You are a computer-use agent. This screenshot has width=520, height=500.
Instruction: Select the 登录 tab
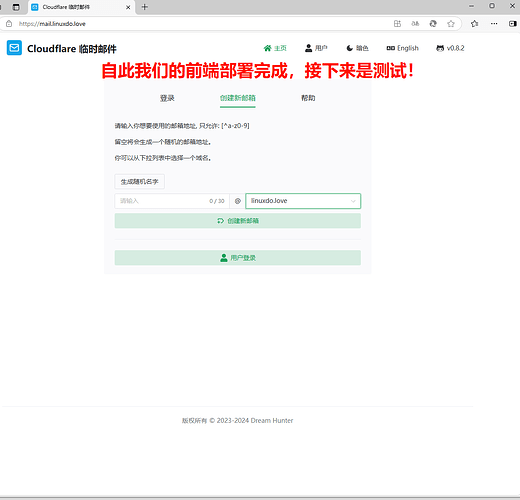click(167, 98)
